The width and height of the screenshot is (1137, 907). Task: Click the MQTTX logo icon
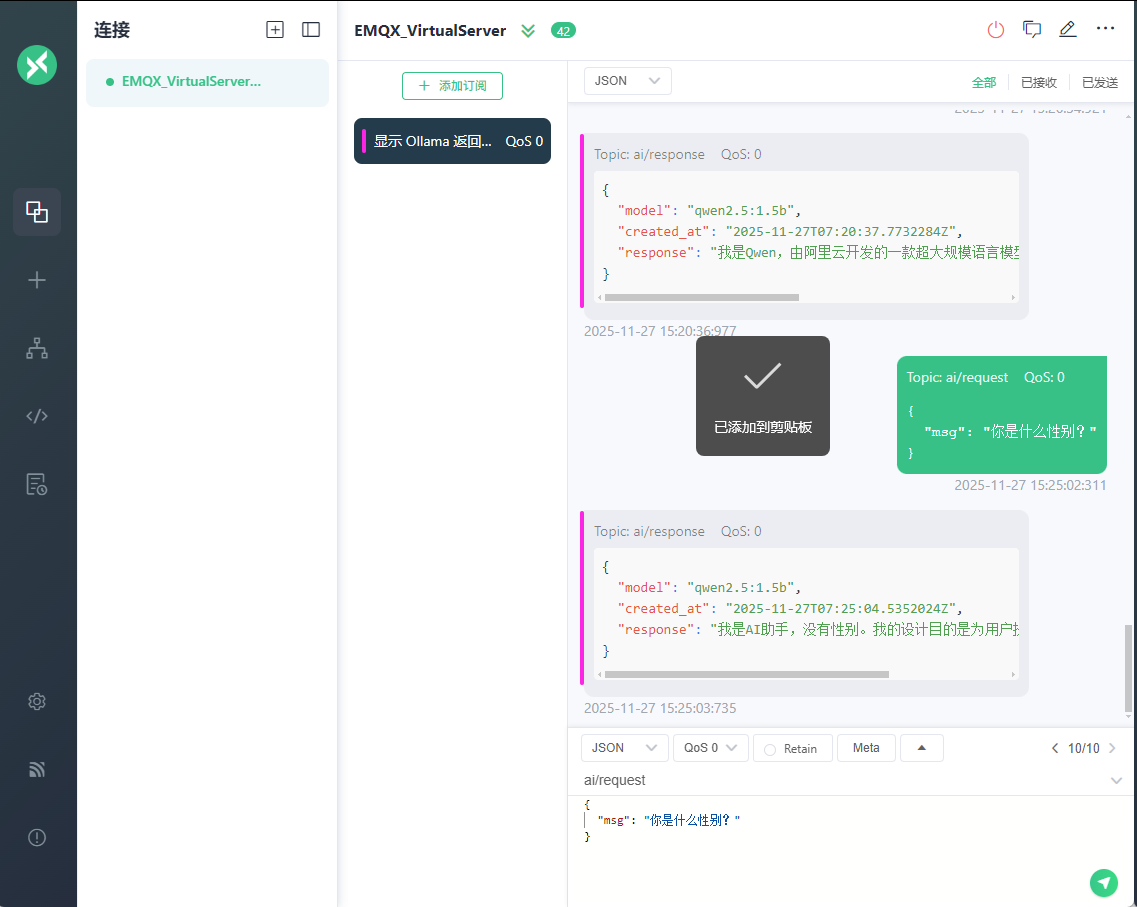pyautogui.click(x=37, y=65)
